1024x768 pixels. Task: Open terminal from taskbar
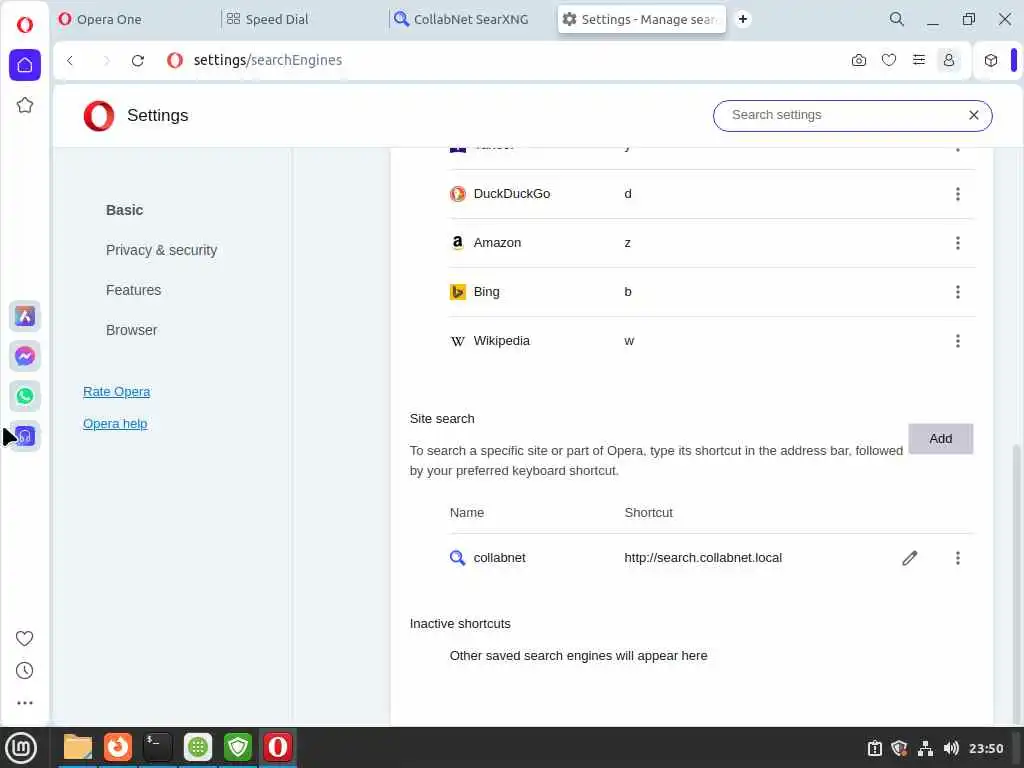pos(158,747)
